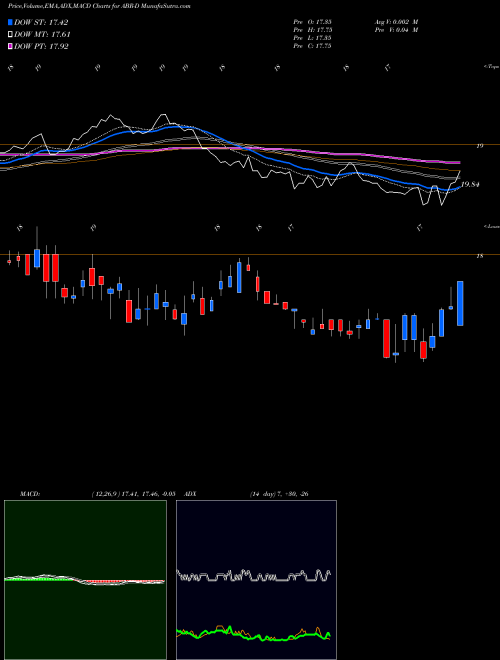Click the 'ADX' panel heading
Viewport: 500px width, 660px height.
point(191,494)
